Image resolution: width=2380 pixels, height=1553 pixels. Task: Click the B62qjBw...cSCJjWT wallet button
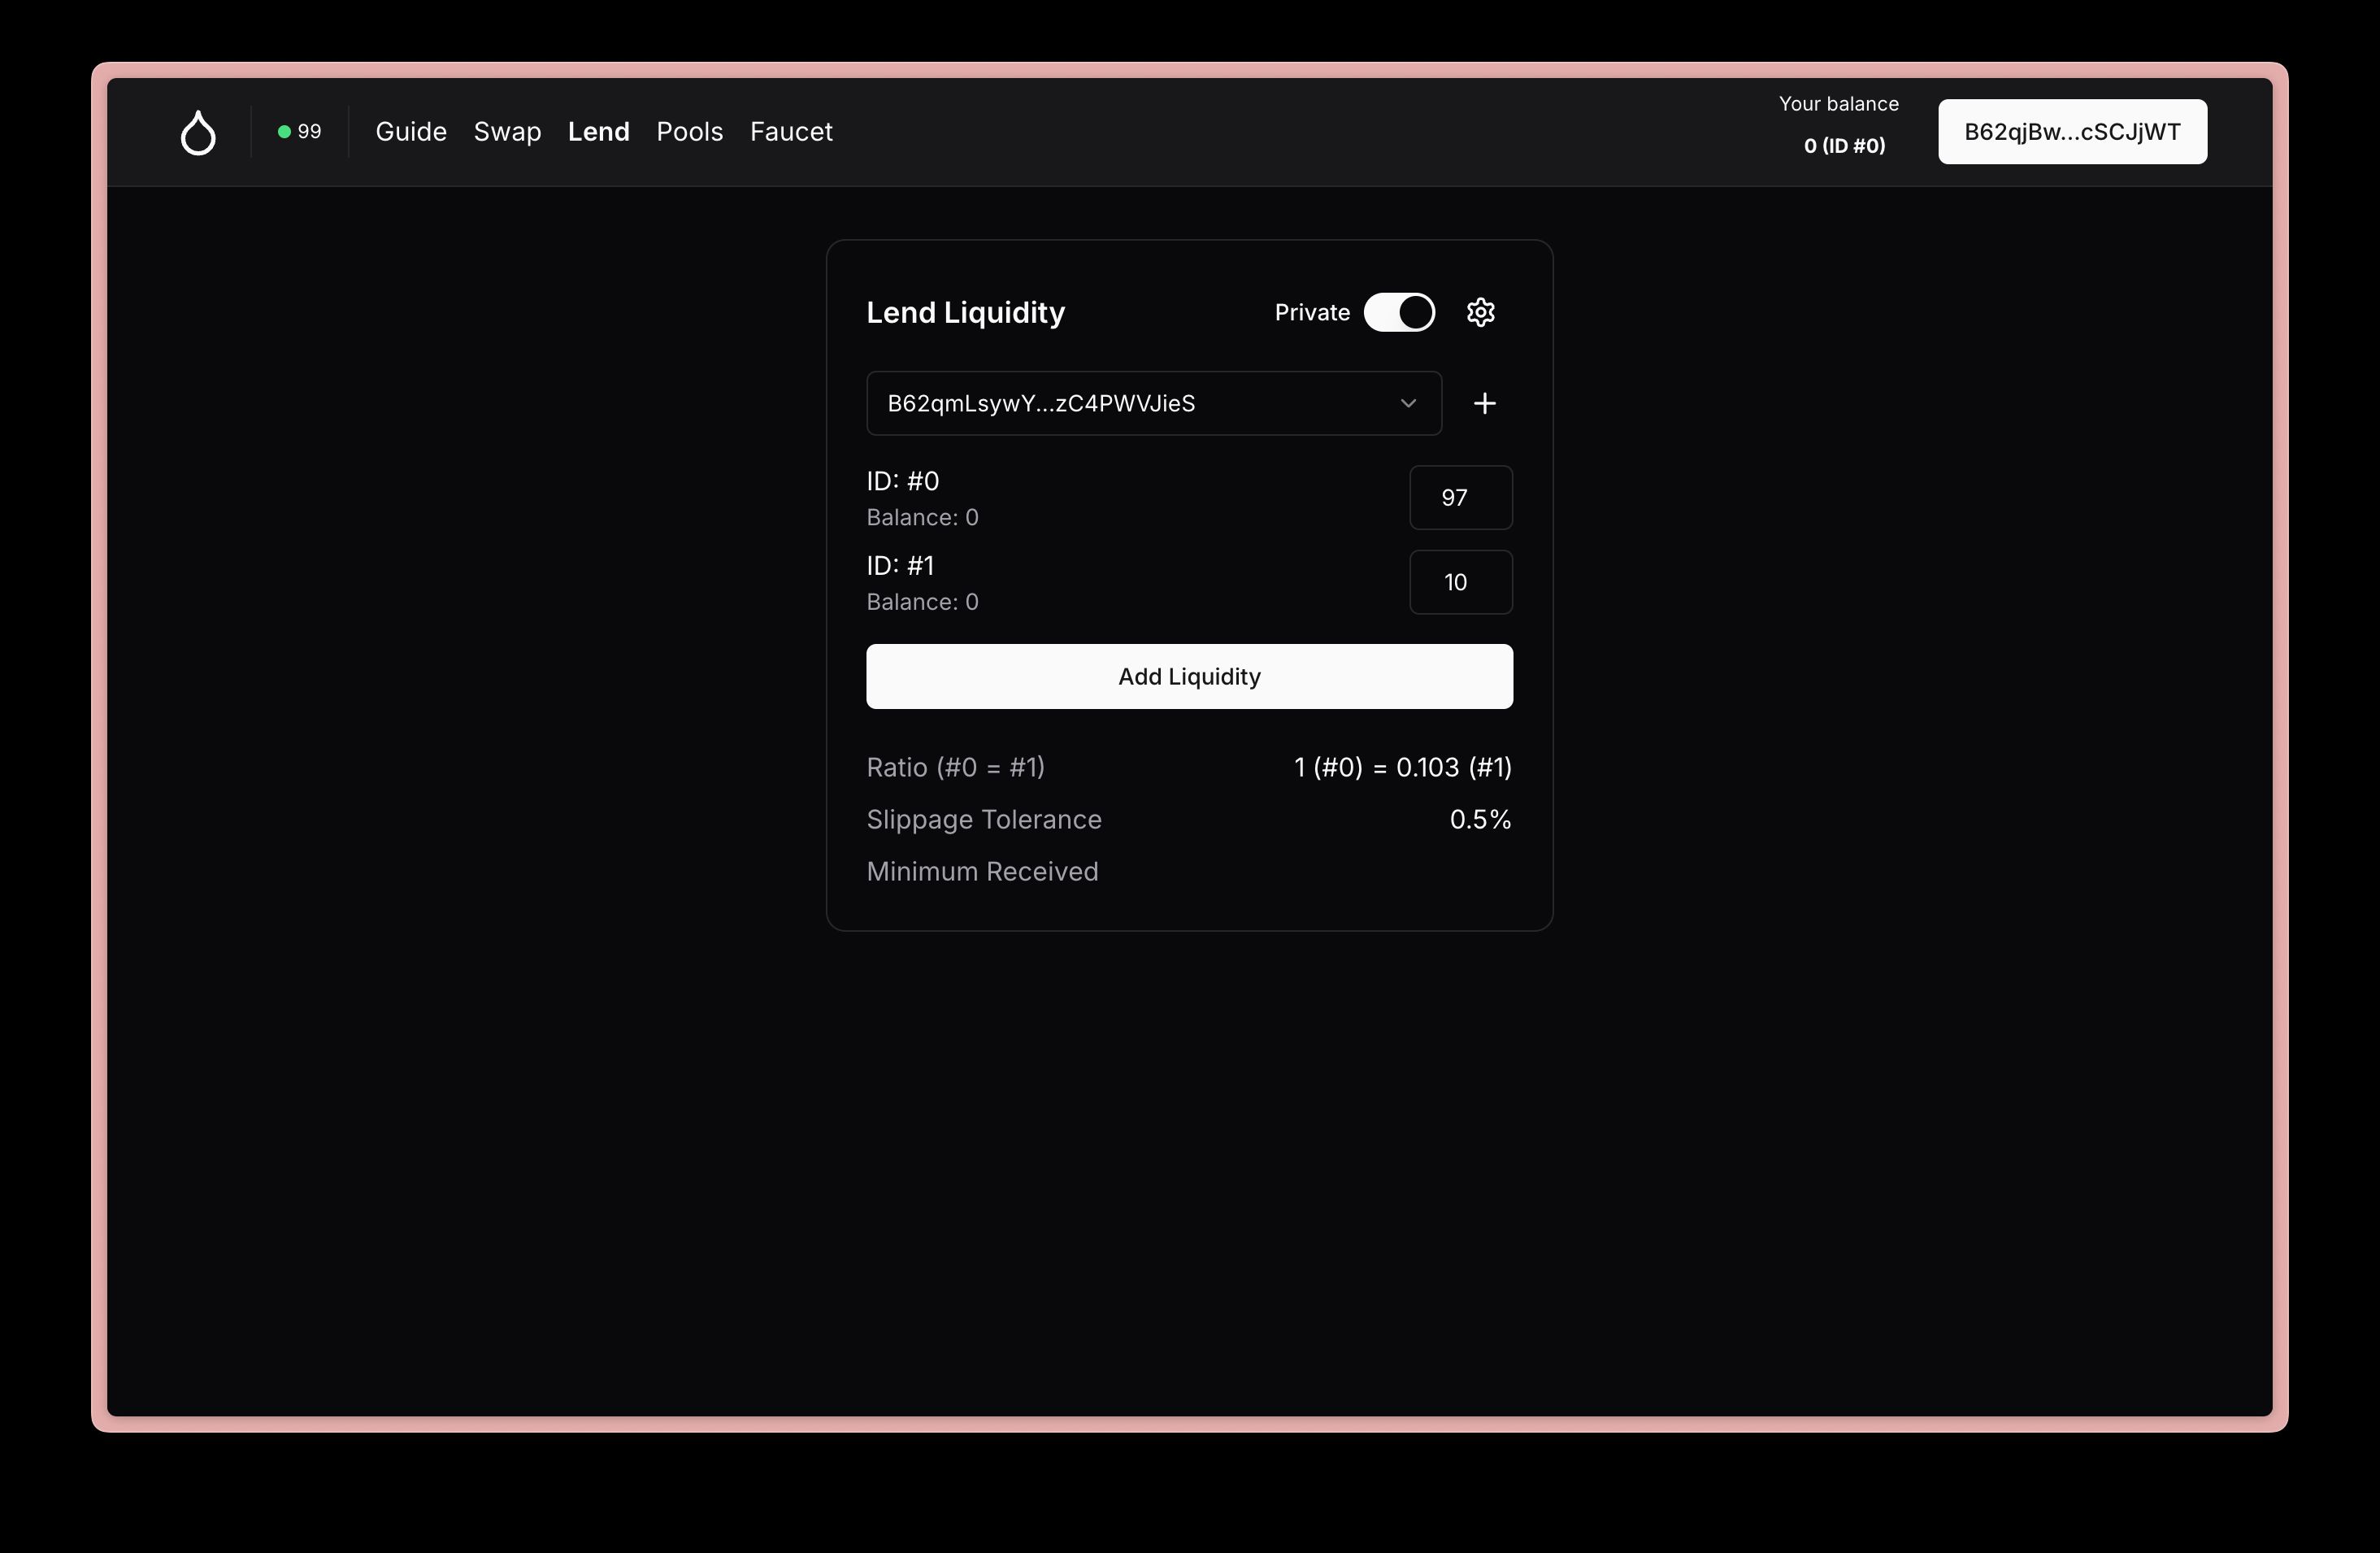[x=2072, y=132]
